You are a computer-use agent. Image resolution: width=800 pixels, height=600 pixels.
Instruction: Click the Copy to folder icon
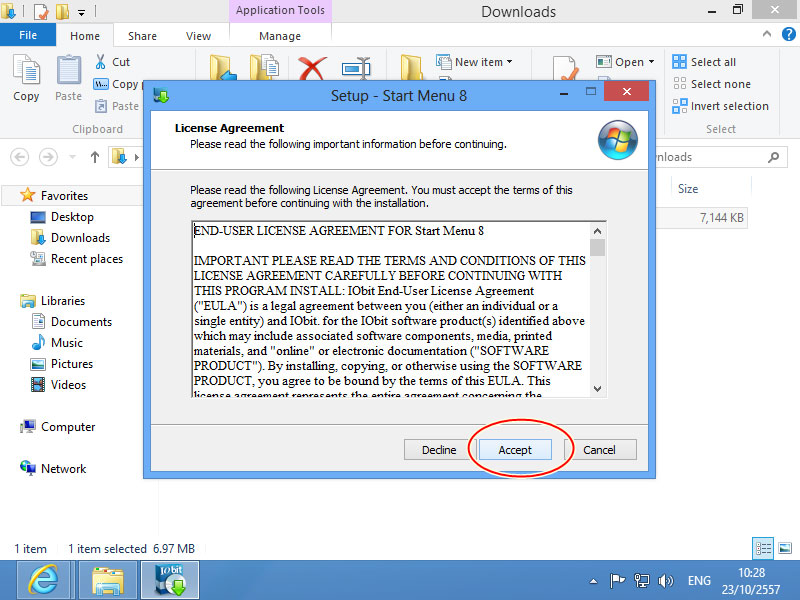pyautogui.click(x=264, y=68)
